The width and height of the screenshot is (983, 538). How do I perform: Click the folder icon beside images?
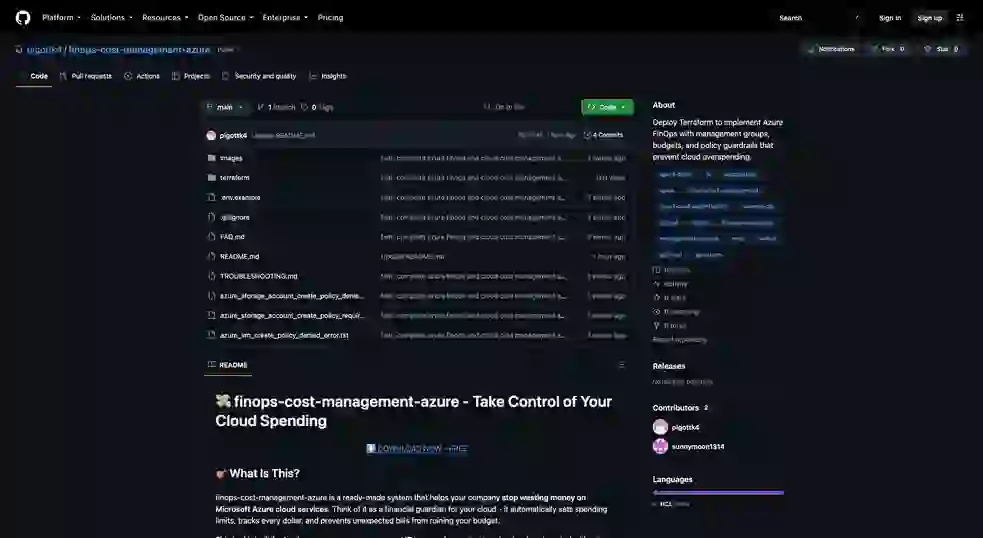coord(211,158)
